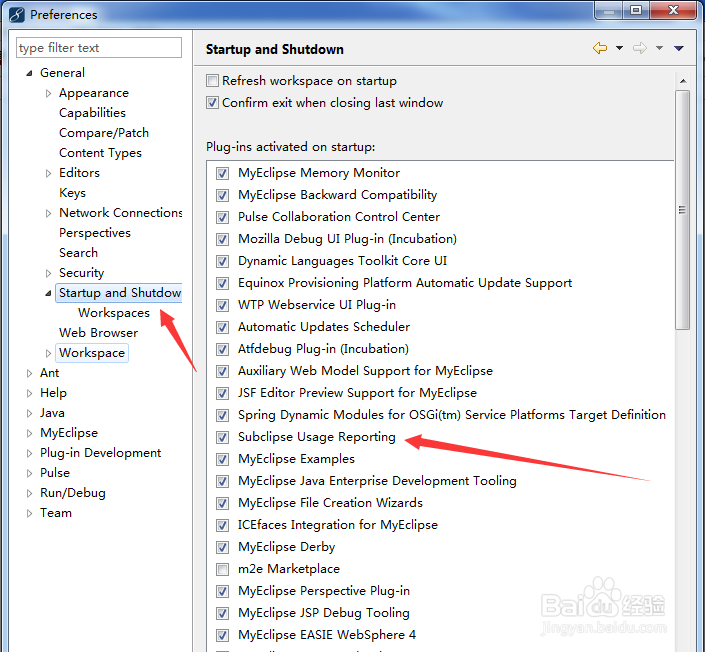The image size is (705, 652).
Task: Select Compare/Patch in the tree
Action: tap(104, 133)
